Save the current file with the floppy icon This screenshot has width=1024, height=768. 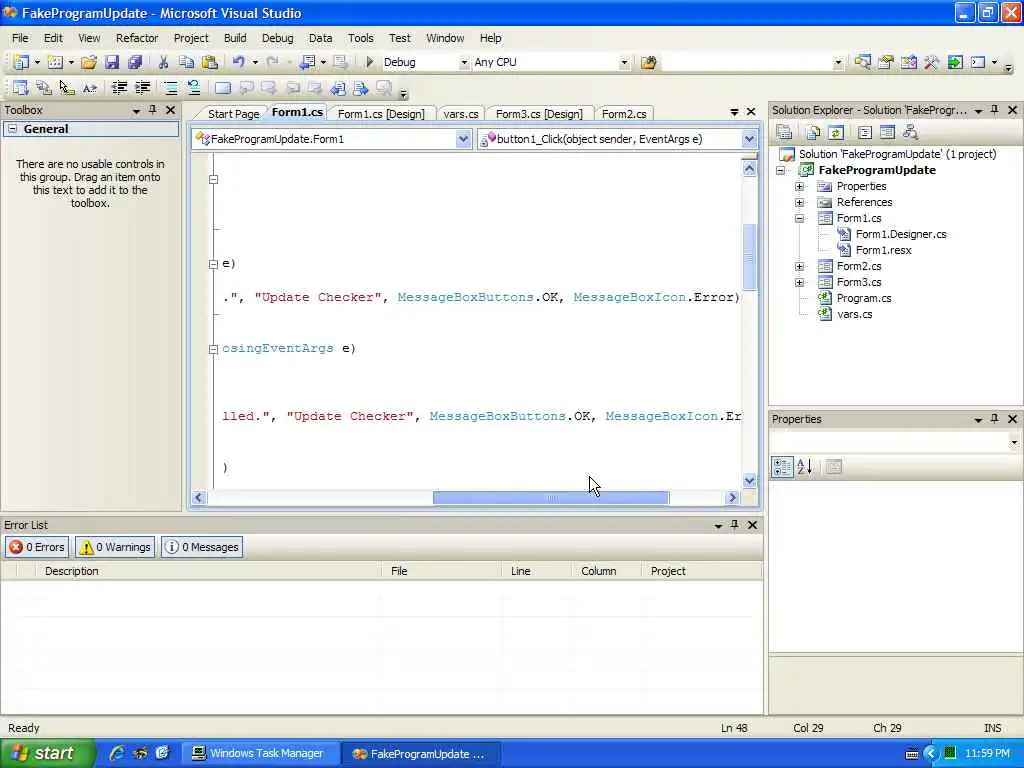pyautogui.click(x=112, y=62)
